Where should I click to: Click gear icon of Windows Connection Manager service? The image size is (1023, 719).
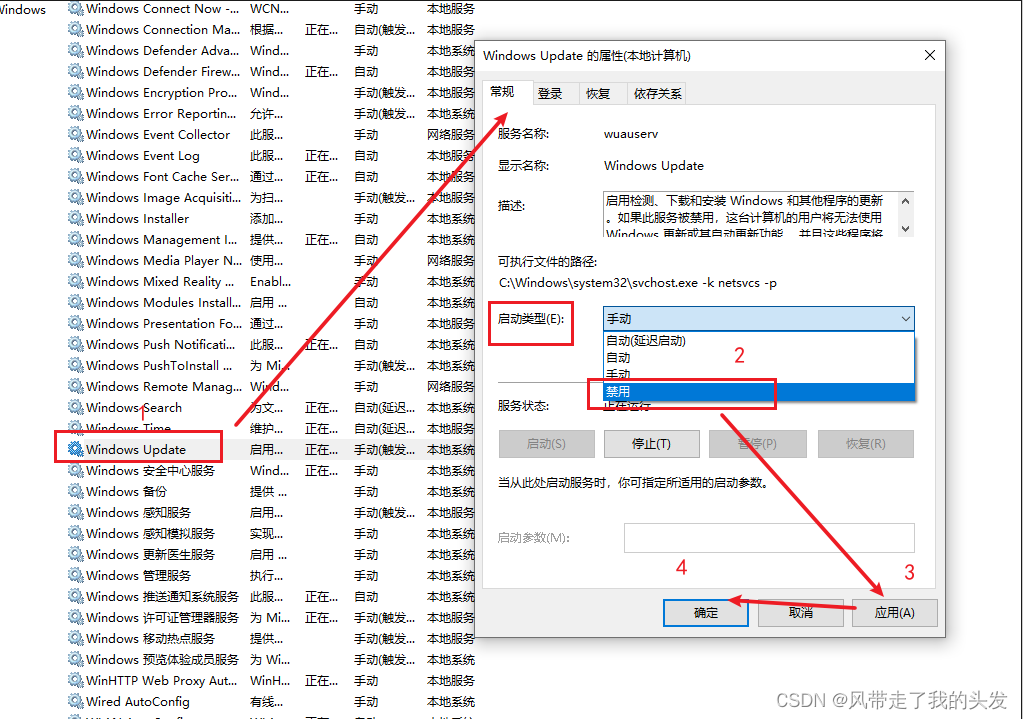pos(76,29)
